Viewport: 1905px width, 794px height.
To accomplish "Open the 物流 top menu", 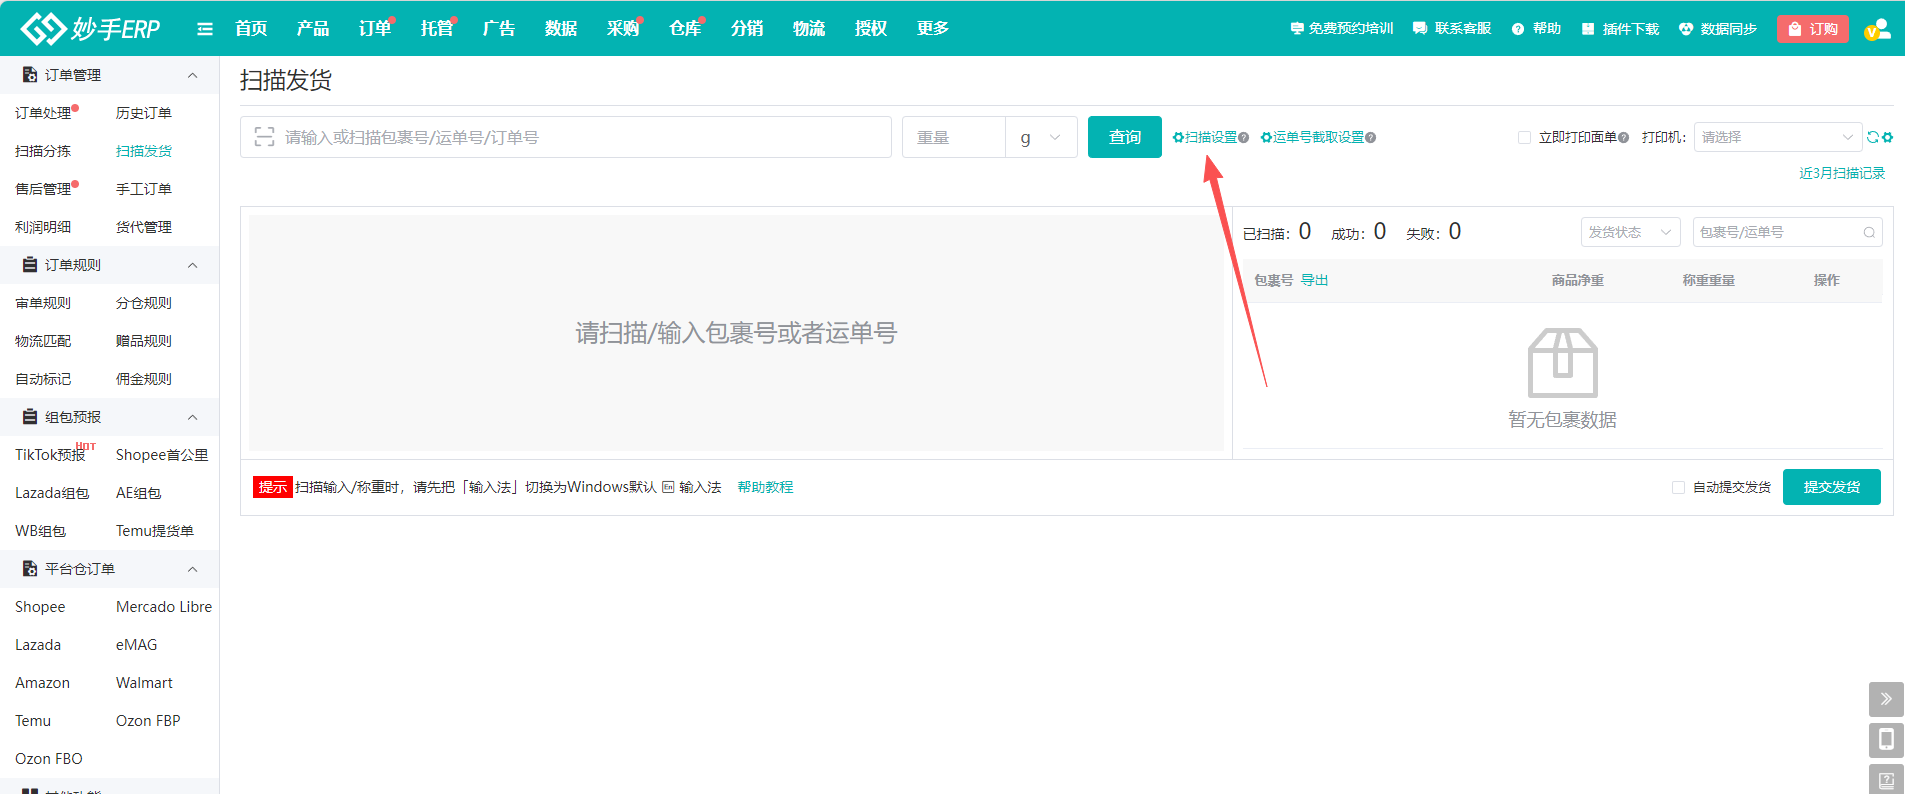I will [808, 29].
